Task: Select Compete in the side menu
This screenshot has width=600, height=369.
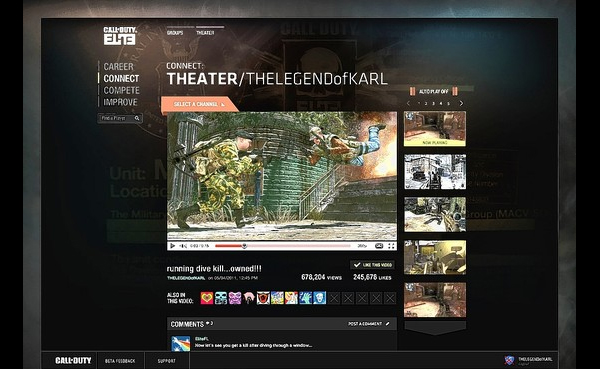Action: click(x=122, y=90)
